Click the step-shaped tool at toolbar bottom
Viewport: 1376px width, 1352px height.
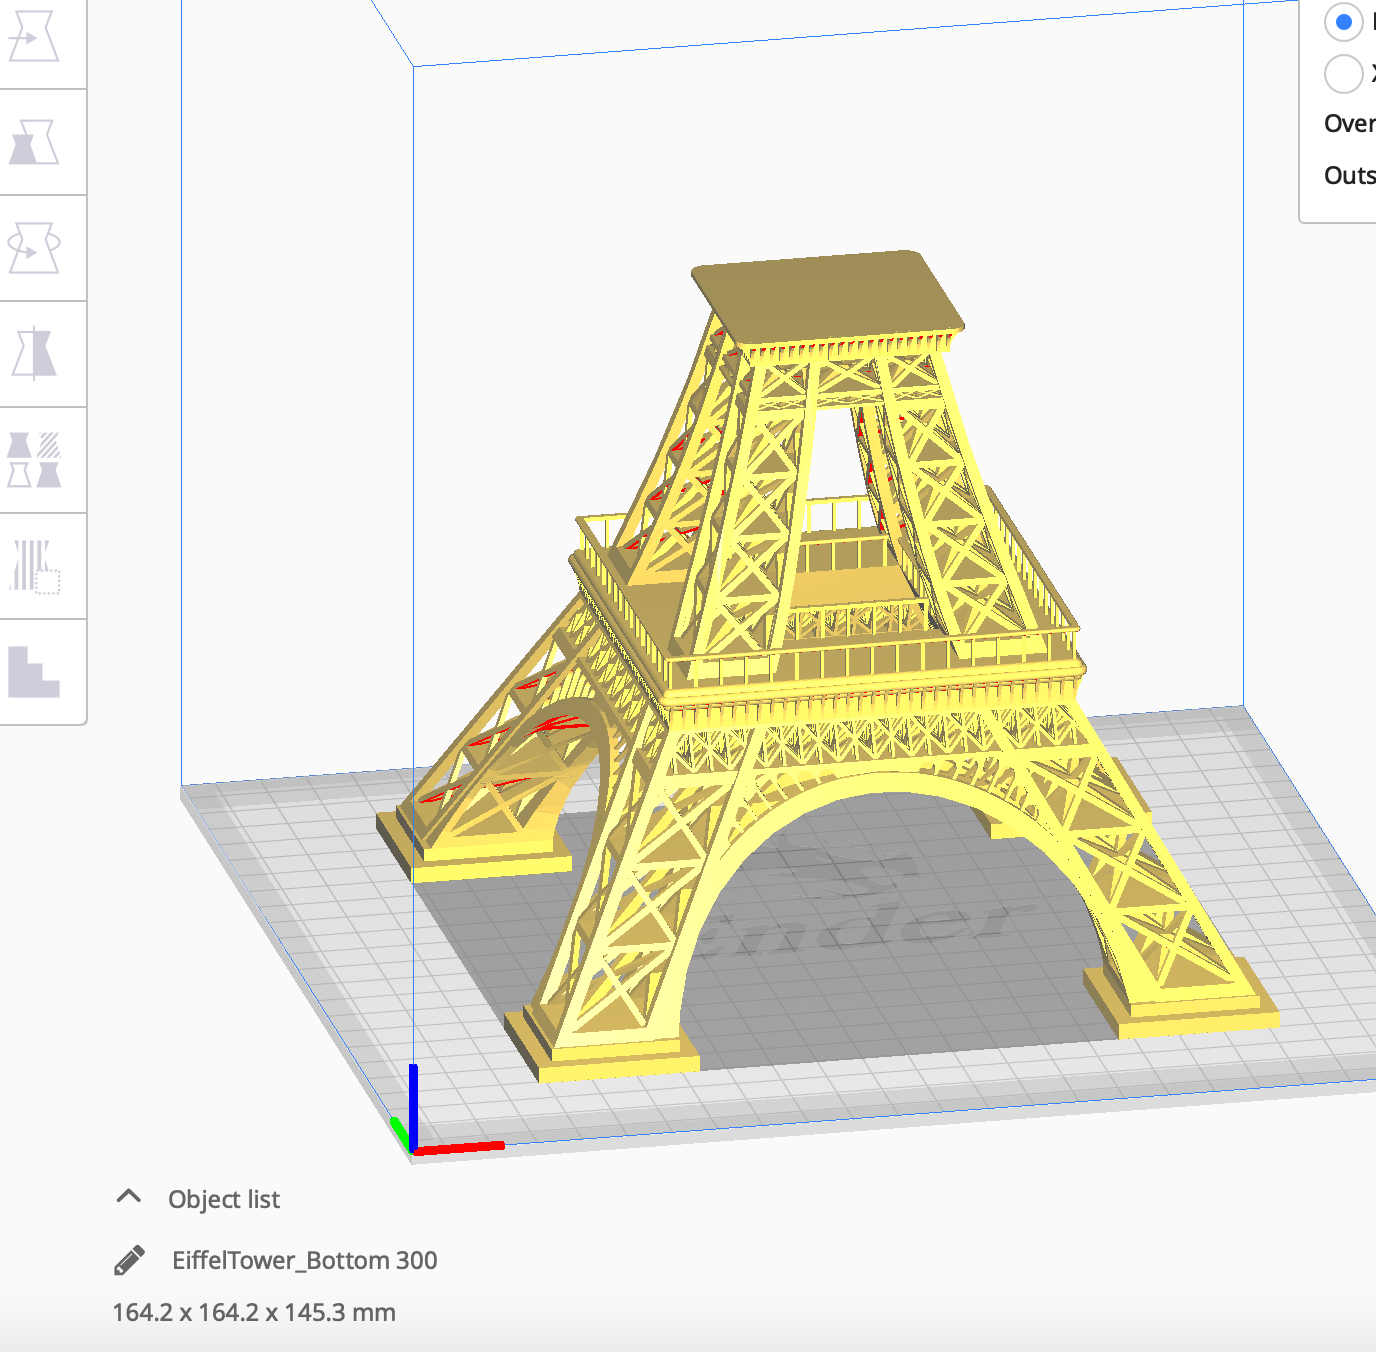click(33, 671)
